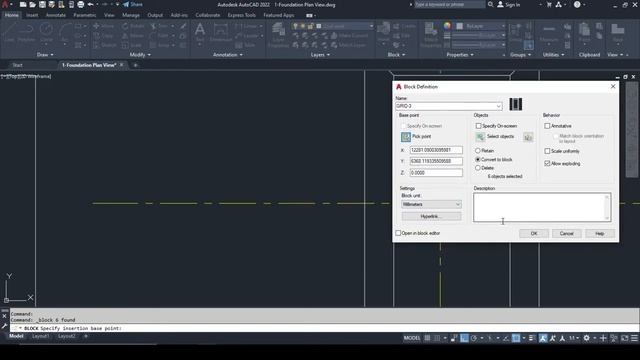Image resolution: width=640 pixels, height=360 pixels.
Task: Click the Plot printer icon in quick access toolbar
Action: [x=80, y=4]
